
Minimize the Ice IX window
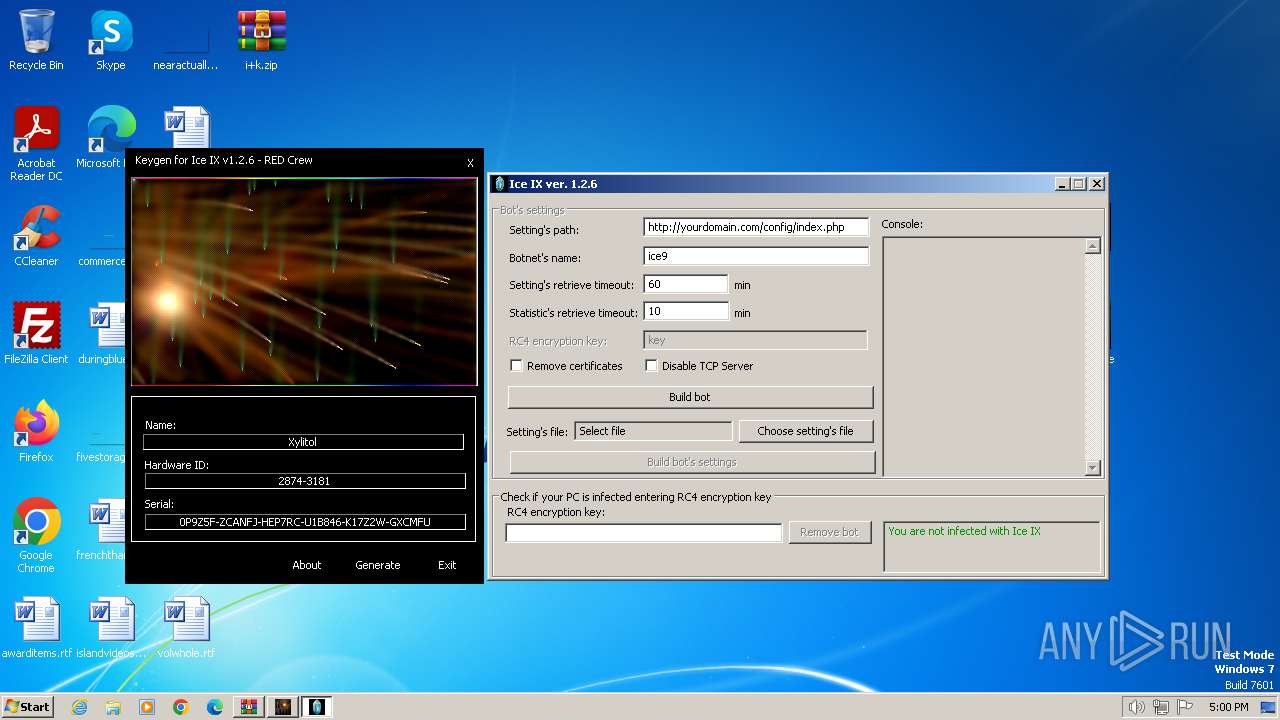click(x=1062, y=184)
